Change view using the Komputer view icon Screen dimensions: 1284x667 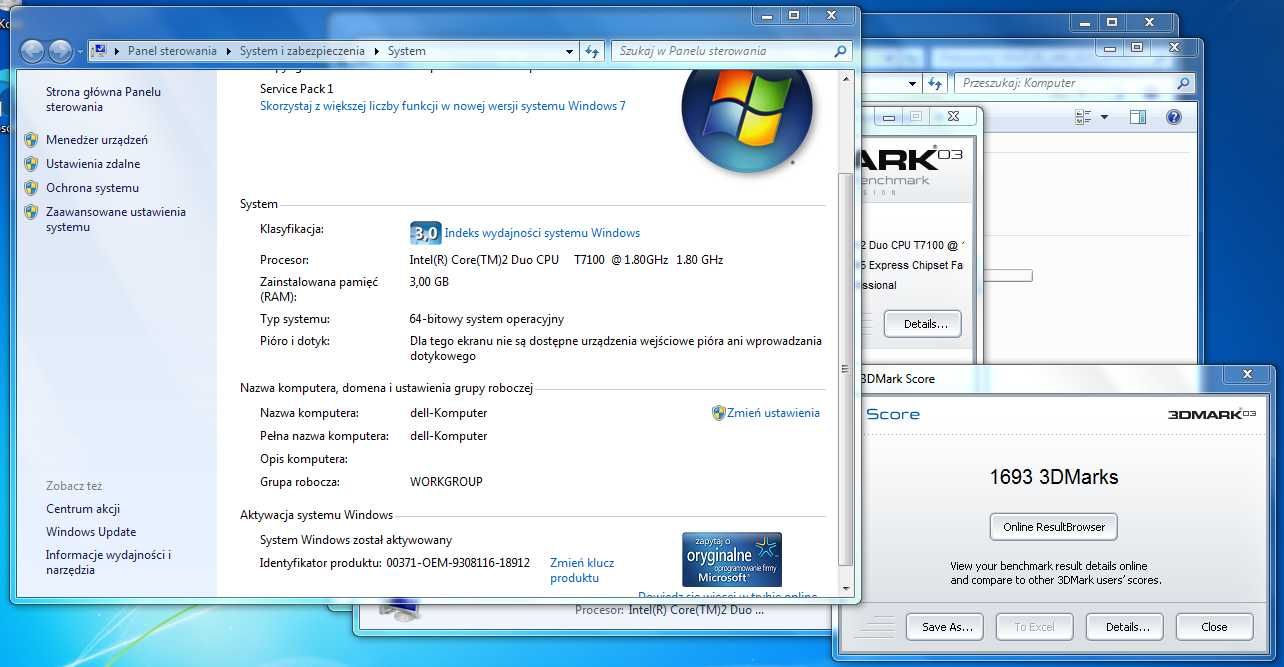click(1083, 117)
